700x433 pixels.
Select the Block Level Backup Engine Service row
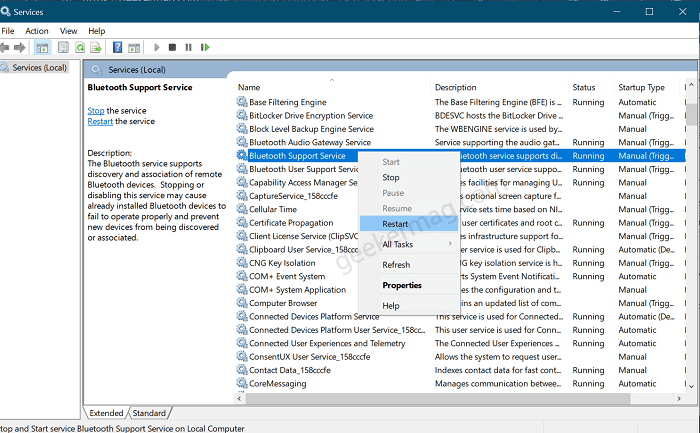pos(460,129)
